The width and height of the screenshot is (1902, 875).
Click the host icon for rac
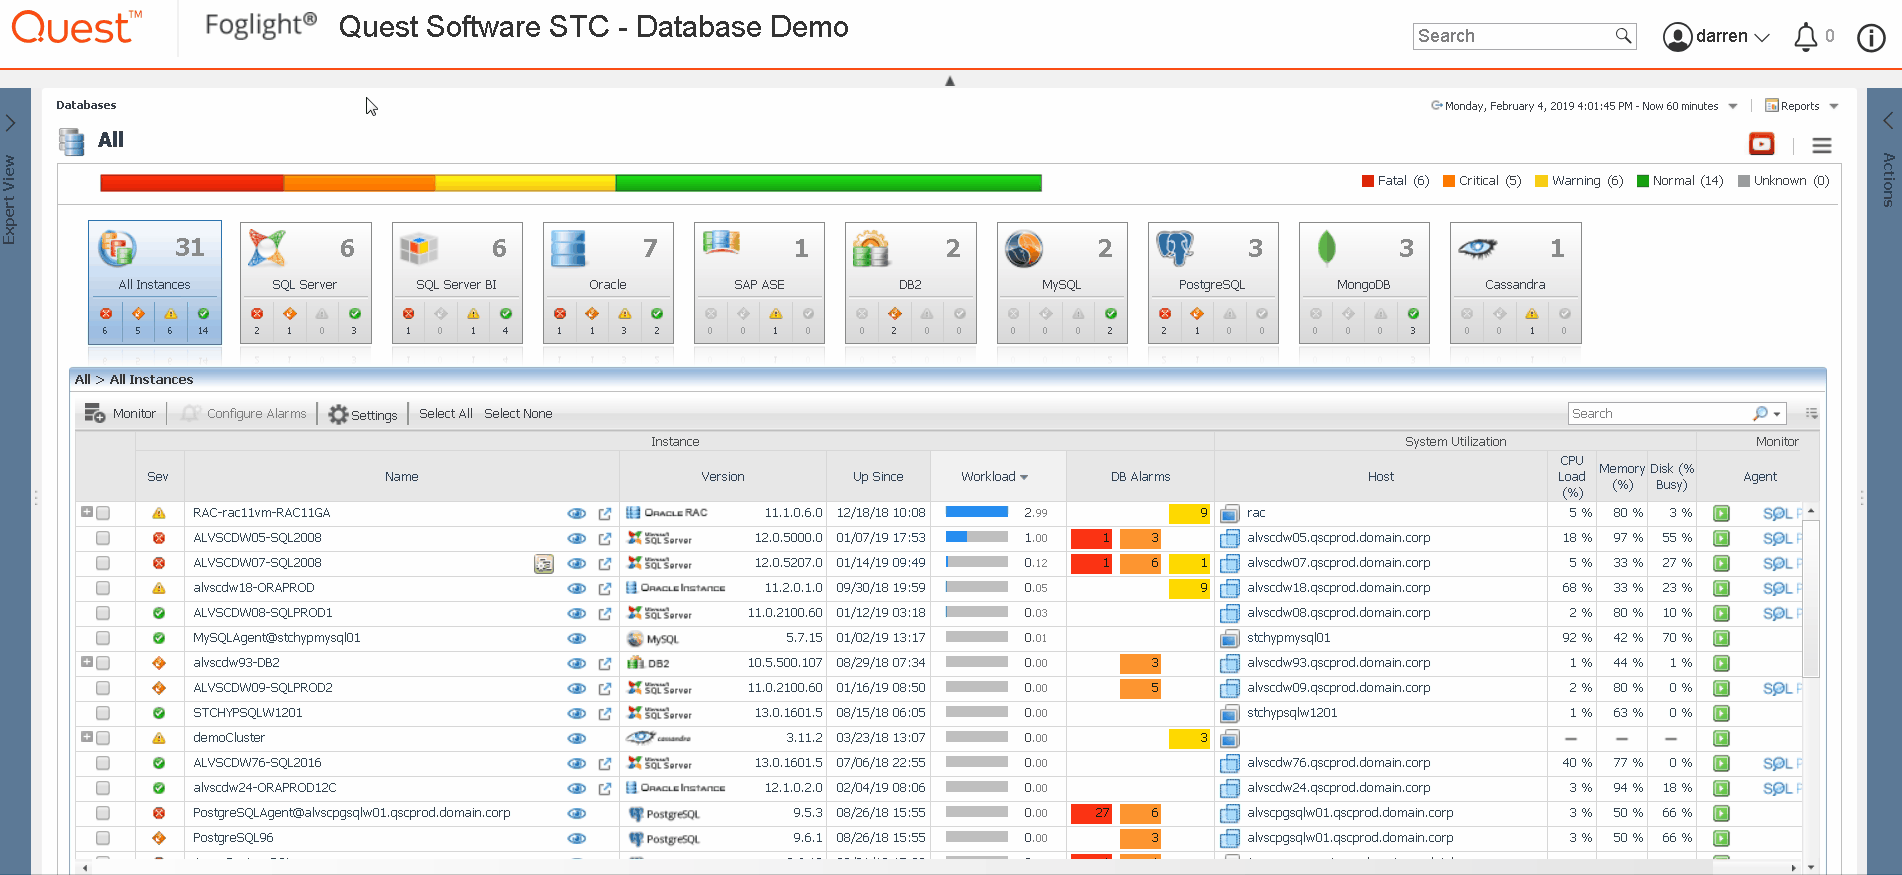tap(1230, 513)
